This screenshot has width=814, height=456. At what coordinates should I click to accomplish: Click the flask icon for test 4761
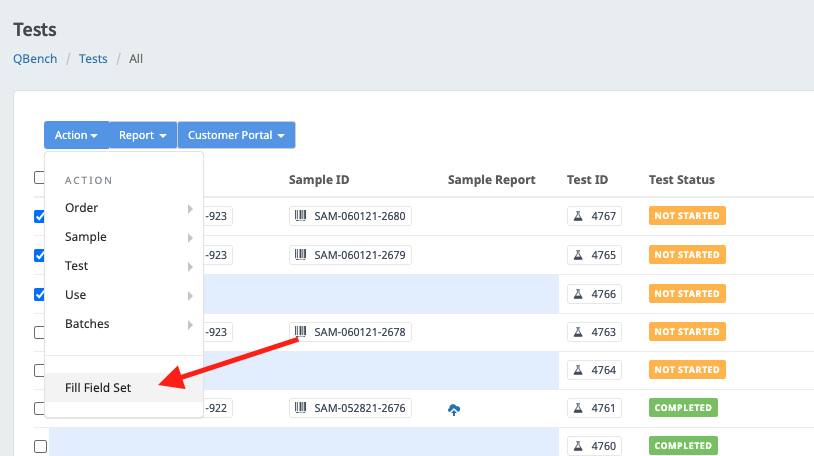577,408
